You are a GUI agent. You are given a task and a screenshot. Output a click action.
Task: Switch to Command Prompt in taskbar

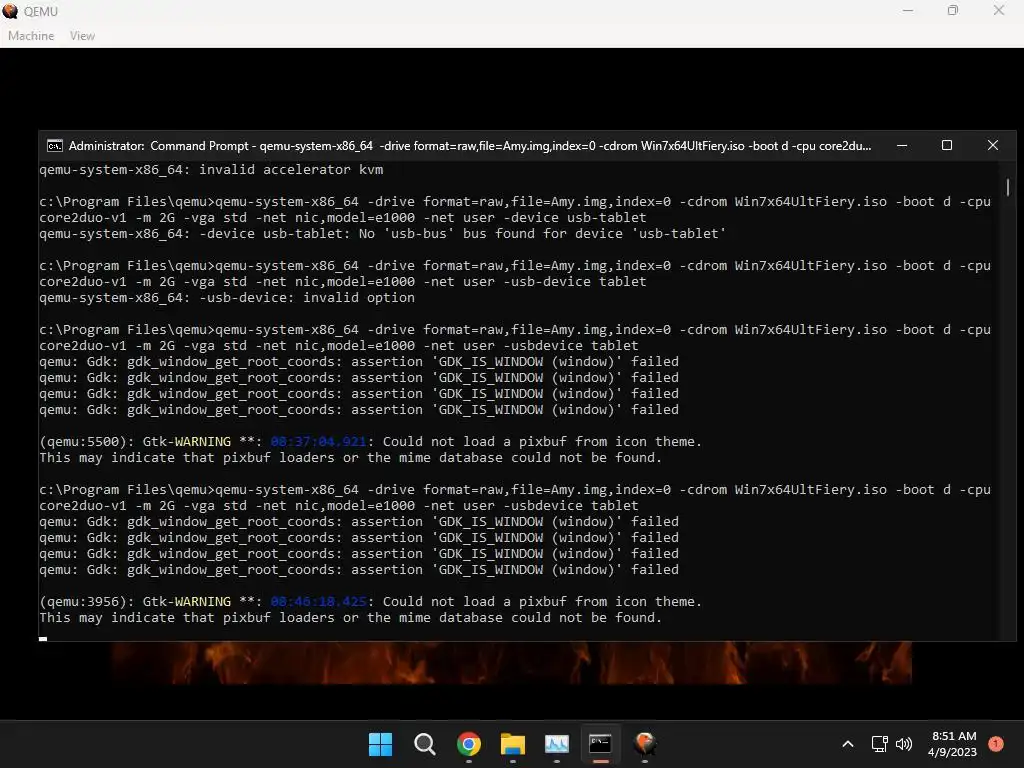600,744
